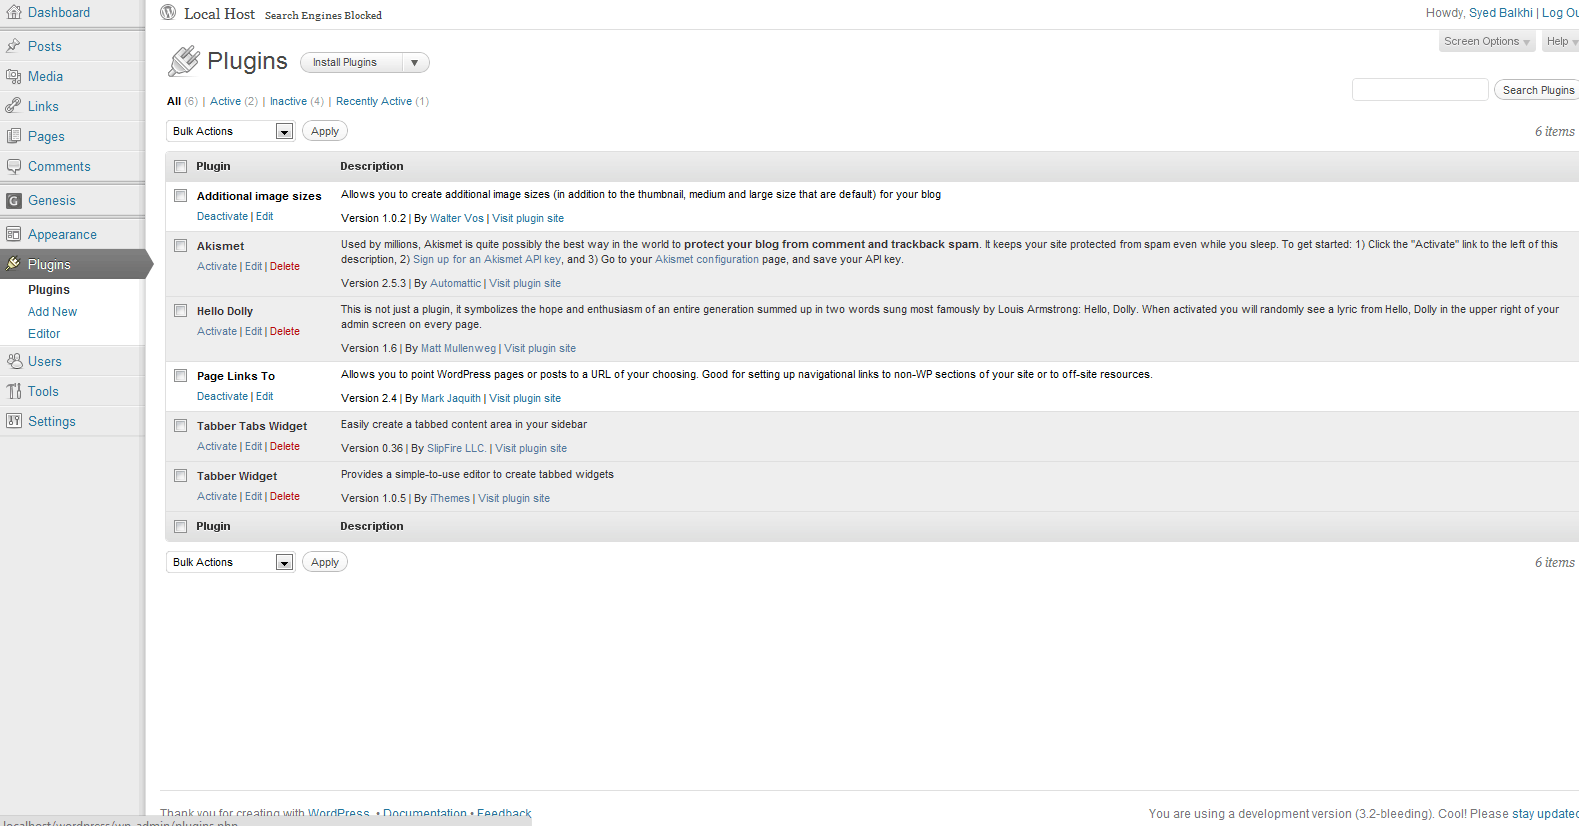Click the Posts pushpin icon
This screenshot has height=826, width=1579.
[13, 46]
